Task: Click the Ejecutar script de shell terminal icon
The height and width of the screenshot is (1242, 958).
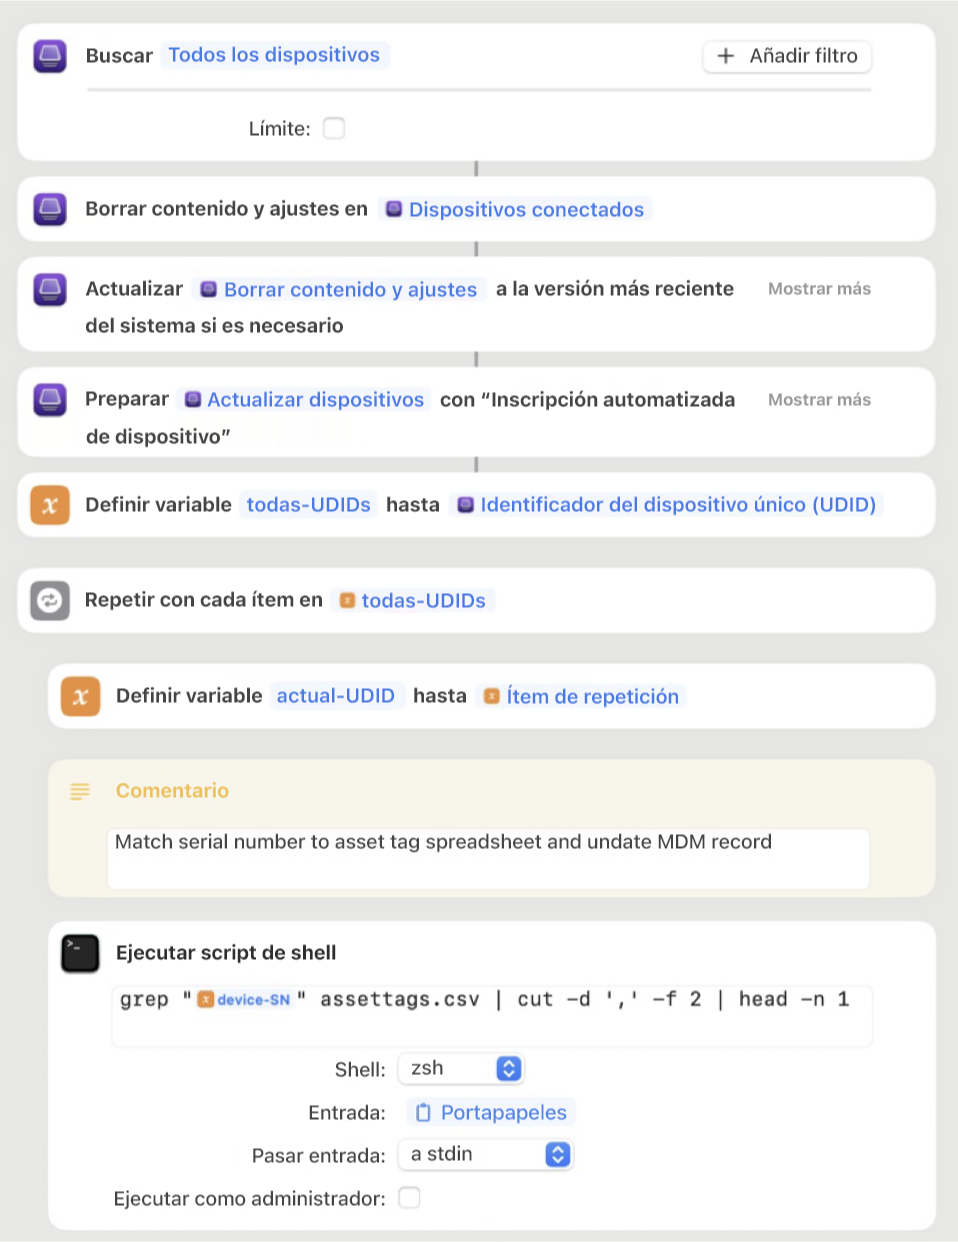Action: (x=80, y=953)
